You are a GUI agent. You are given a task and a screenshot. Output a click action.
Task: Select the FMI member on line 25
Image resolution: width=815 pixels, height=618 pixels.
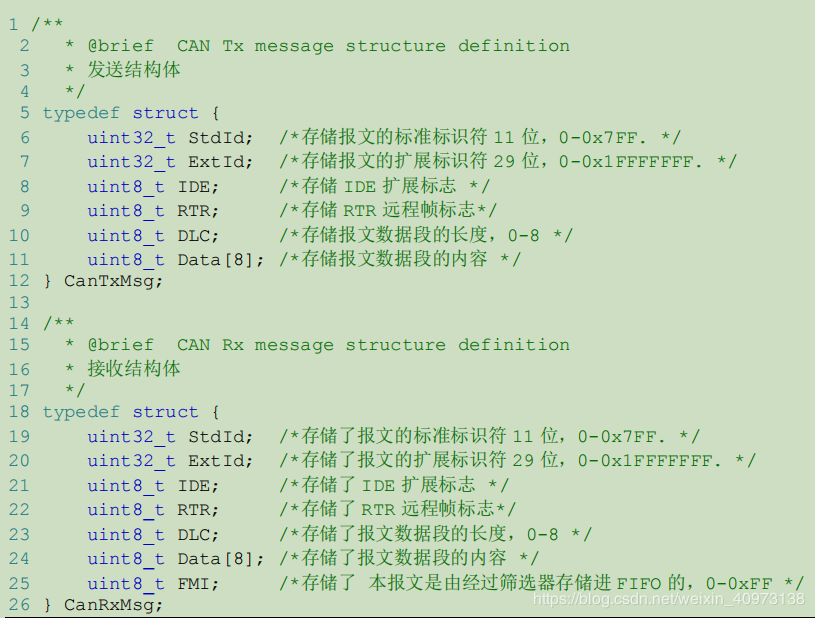(198, 583)
